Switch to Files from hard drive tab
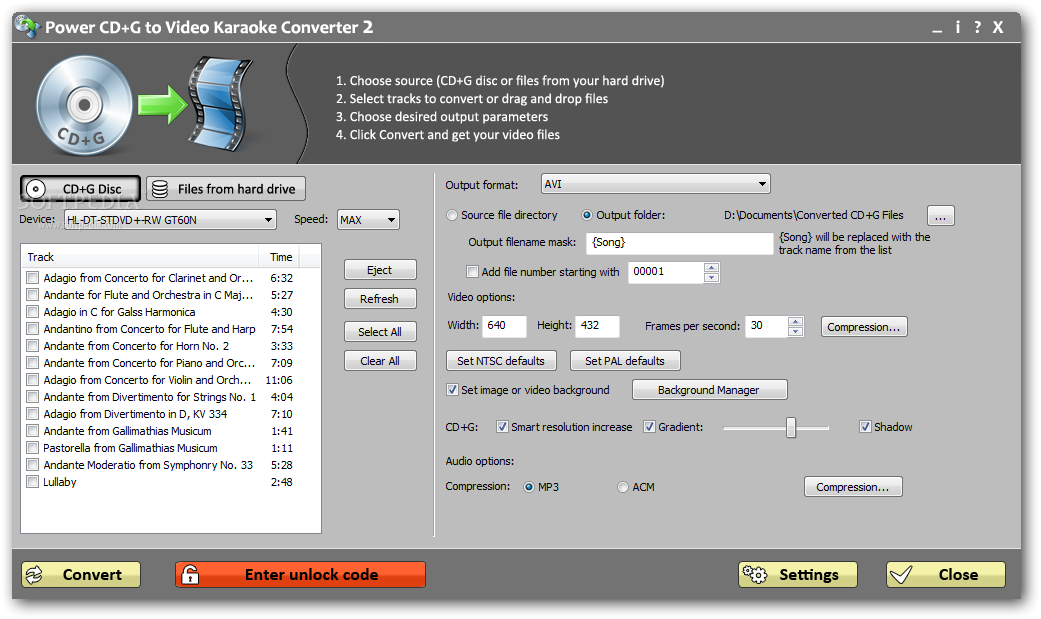Viewport: 1041px width, 619px height. (x=226, y=189)
